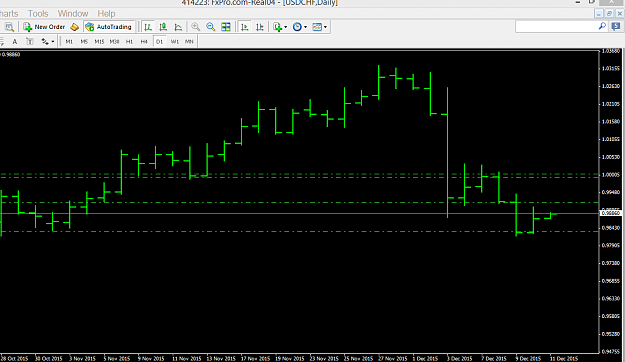
Task: Toggle chart shift from right border
Action: (x=260, y=27)
